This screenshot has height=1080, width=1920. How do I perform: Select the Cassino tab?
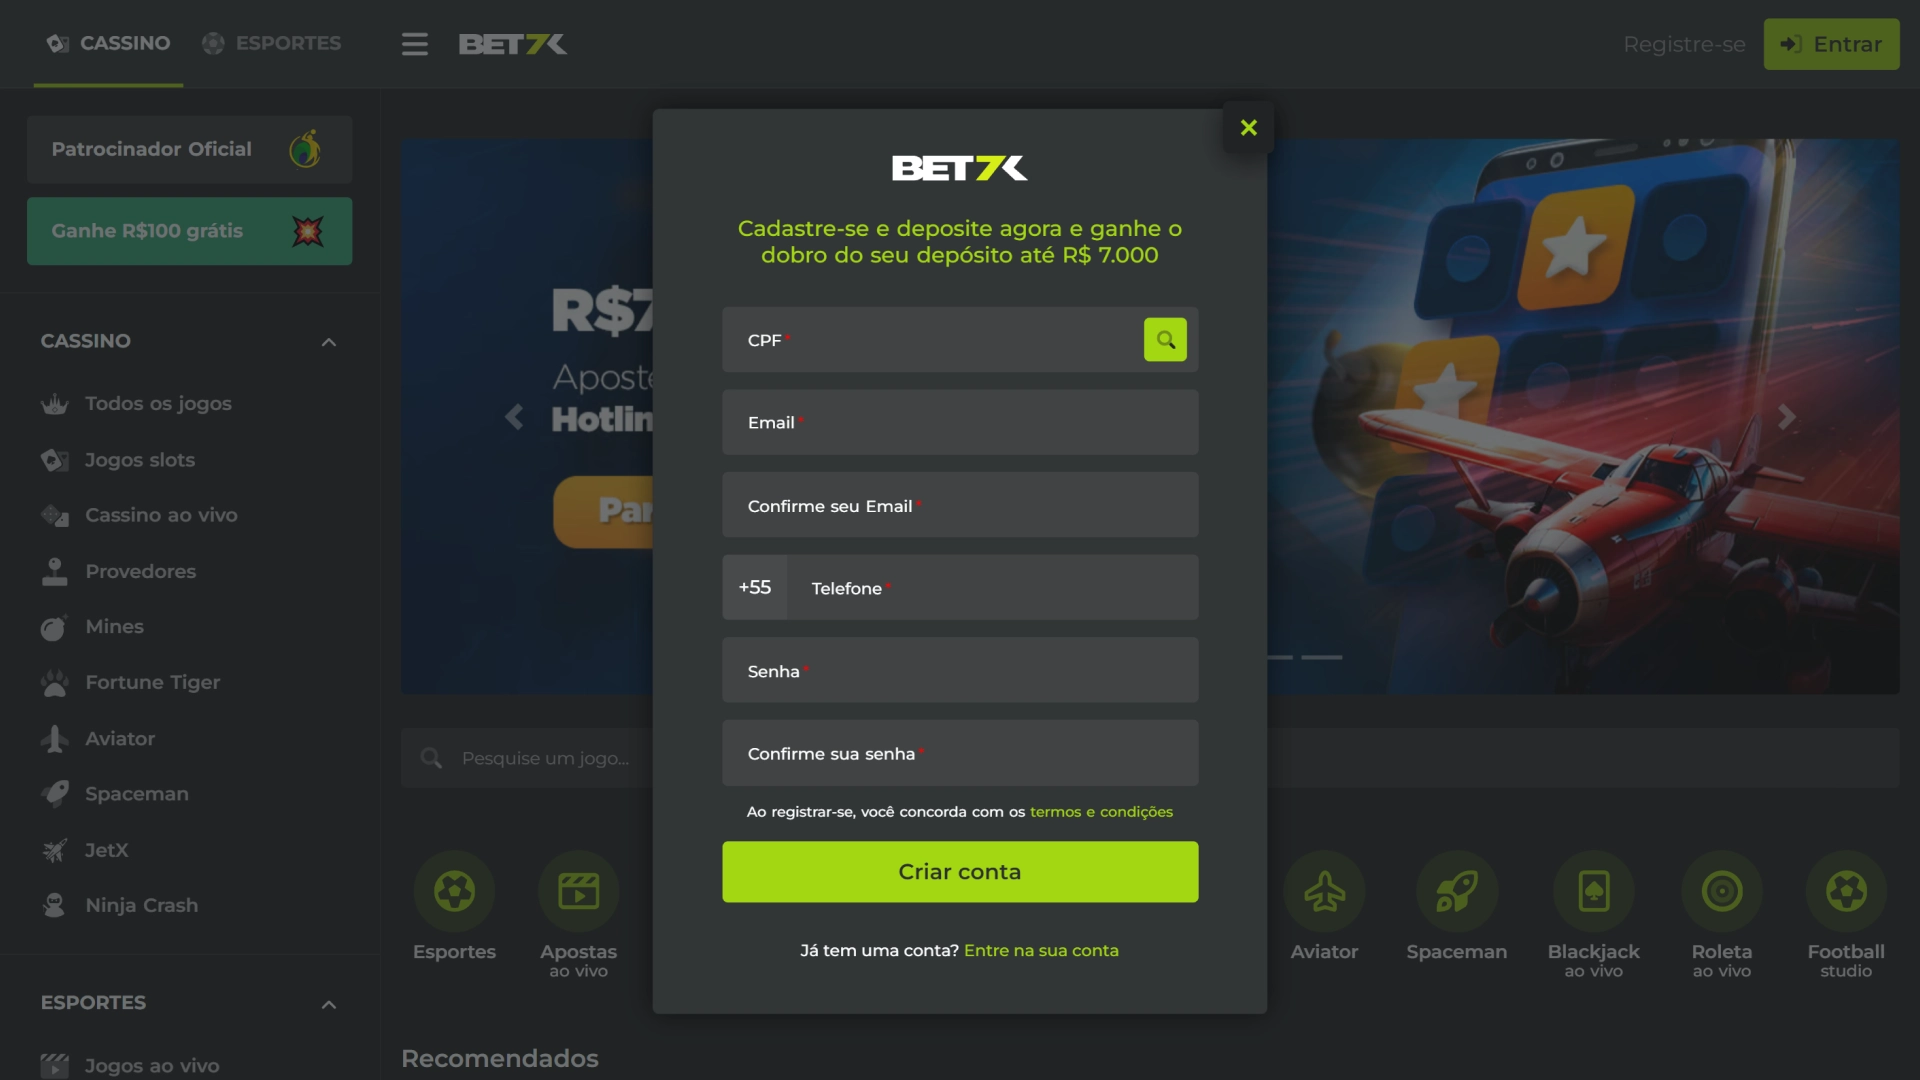[x=108, y=44]
